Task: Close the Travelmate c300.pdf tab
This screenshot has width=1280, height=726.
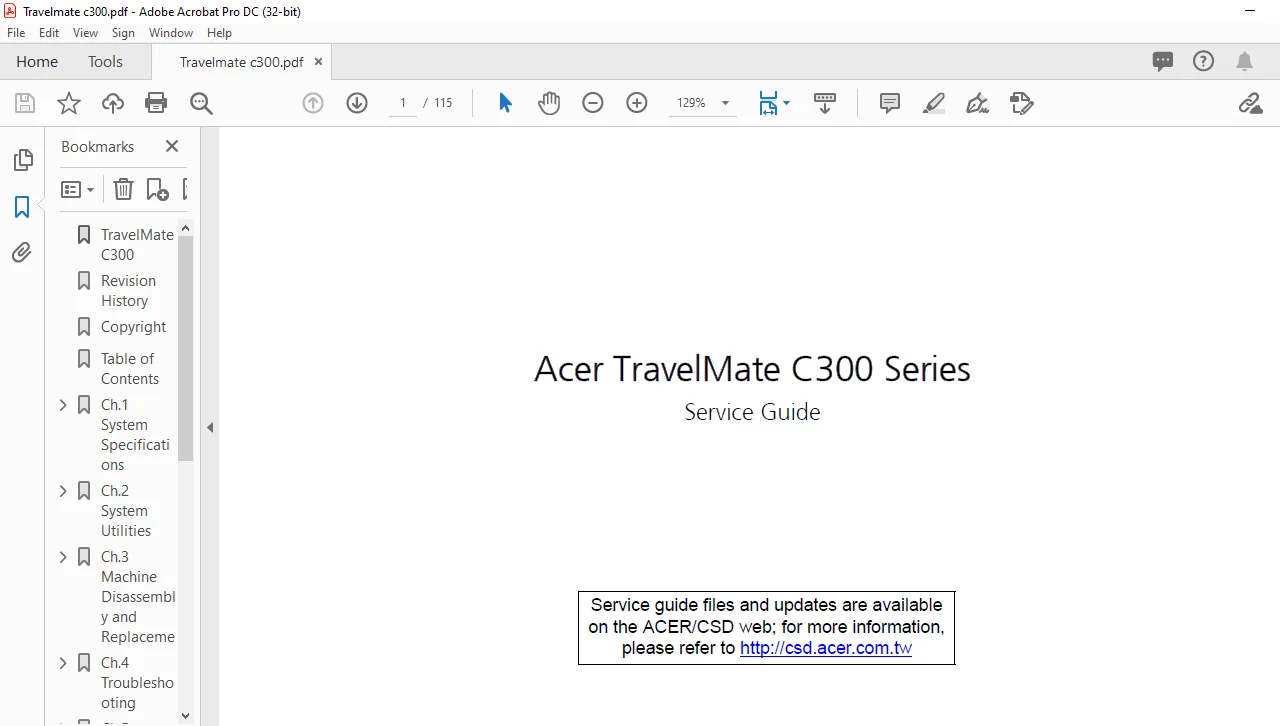Action: [x=318, y=61]
